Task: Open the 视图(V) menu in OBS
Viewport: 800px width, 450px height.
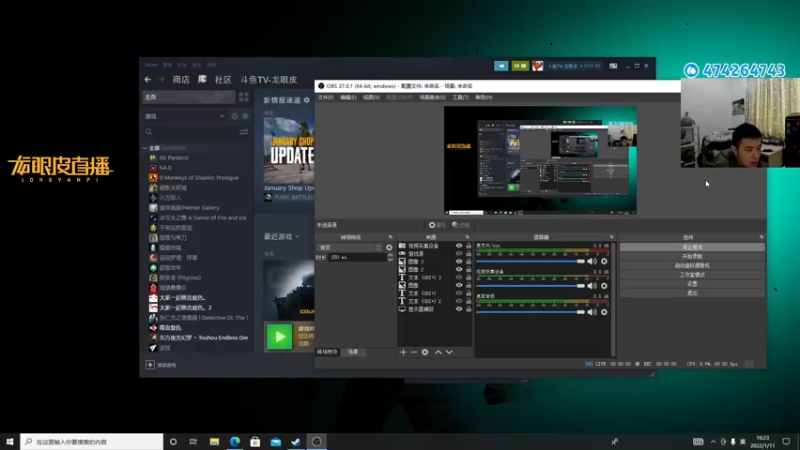Action: point(371,97)
